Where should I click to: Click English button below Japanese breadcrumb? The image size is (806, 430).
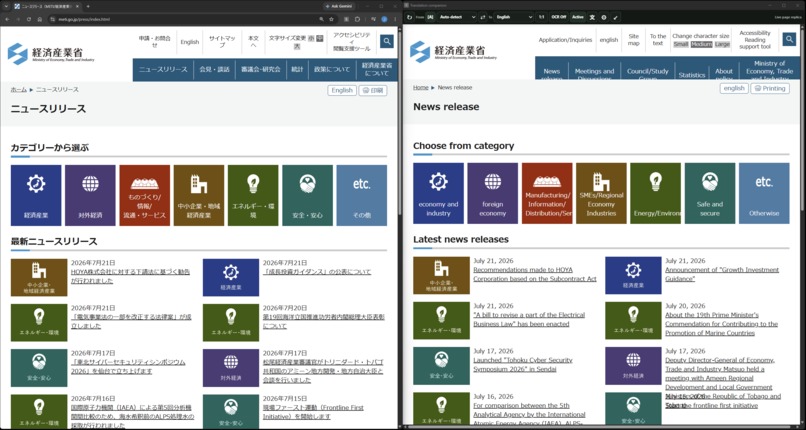[342, 90]
